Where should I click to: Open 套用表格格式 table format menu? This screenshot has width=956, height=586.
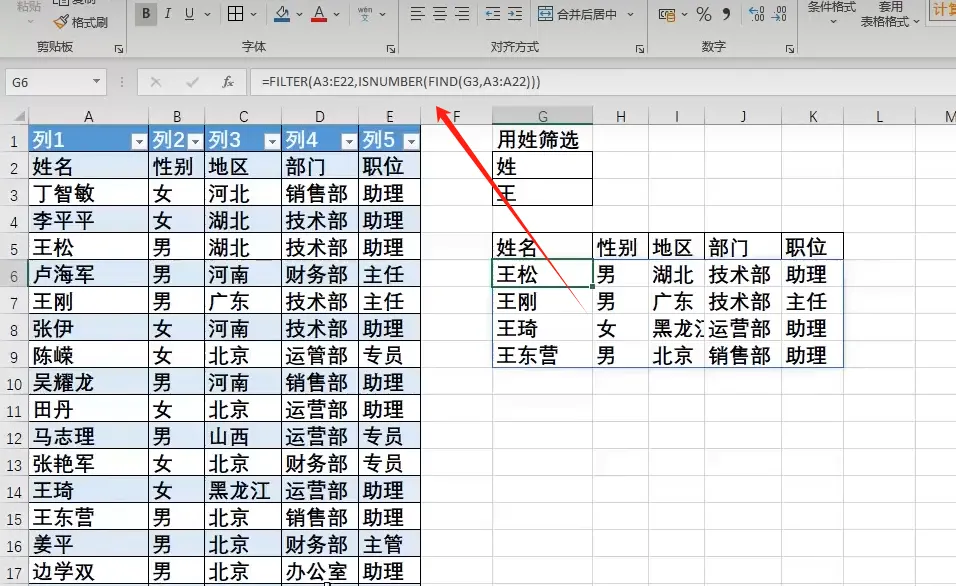point(890,13)
